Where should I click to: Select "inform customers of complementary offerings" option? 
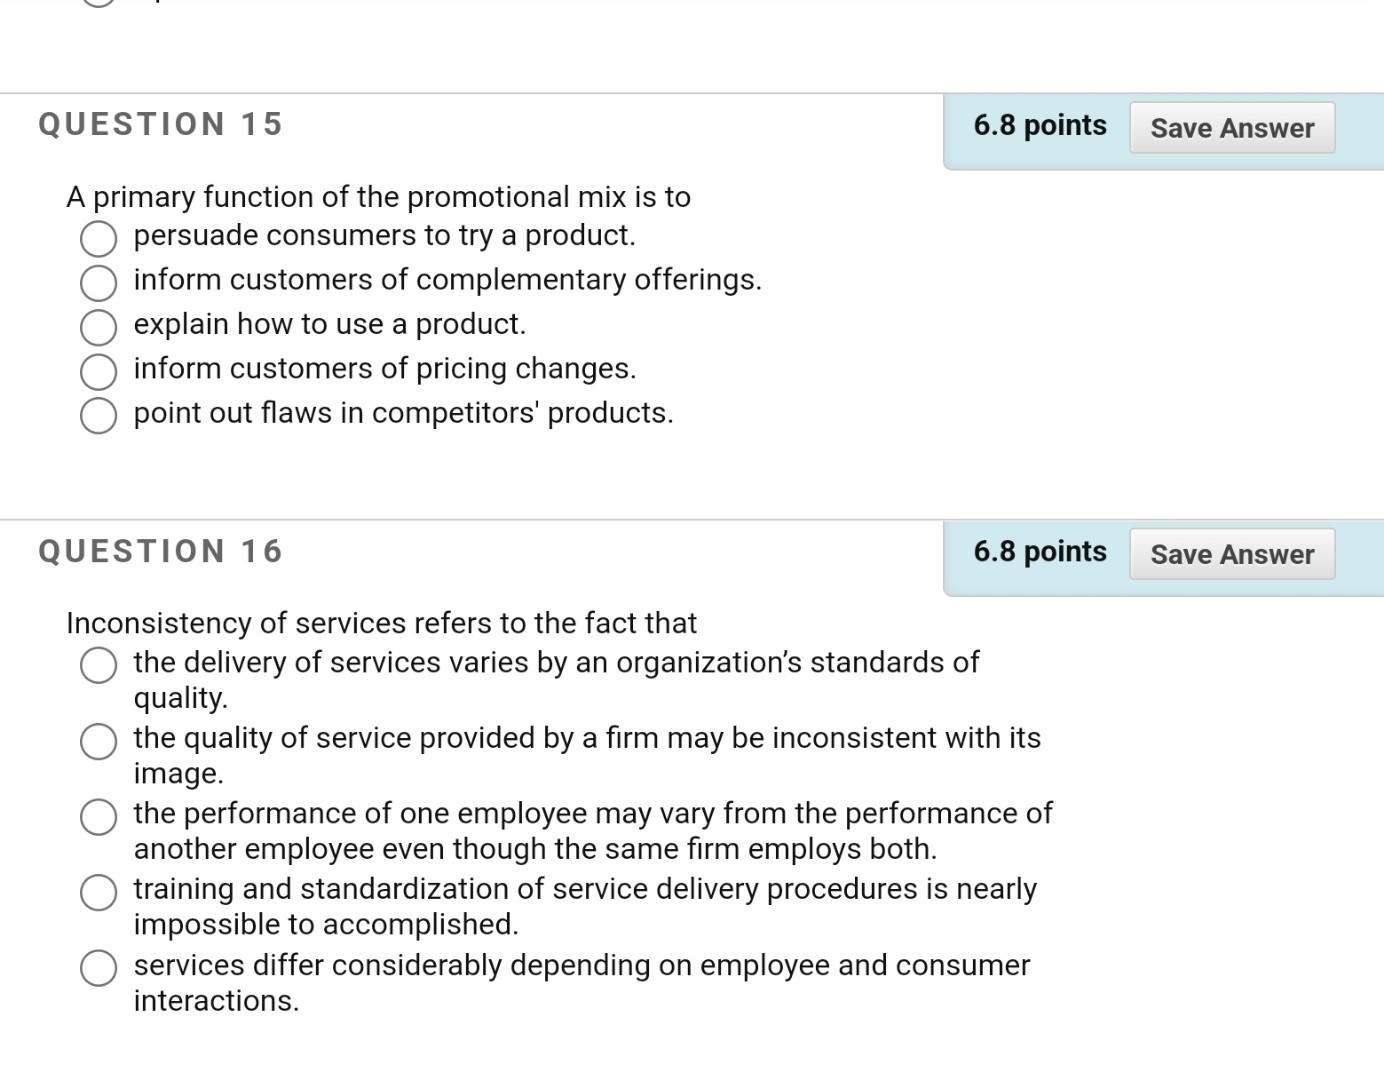pos(98,283)
